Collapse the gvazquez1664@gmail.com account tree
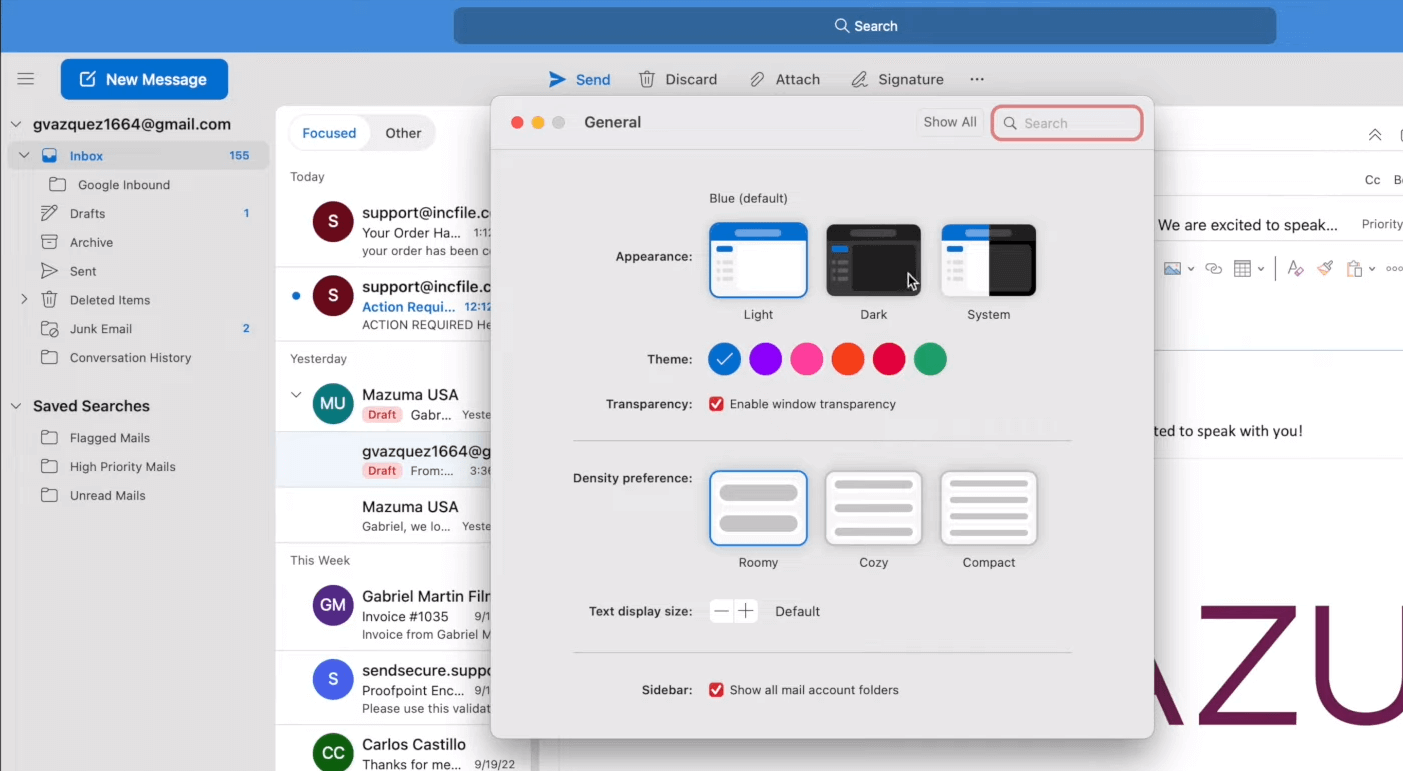 (x=16, y=125)
